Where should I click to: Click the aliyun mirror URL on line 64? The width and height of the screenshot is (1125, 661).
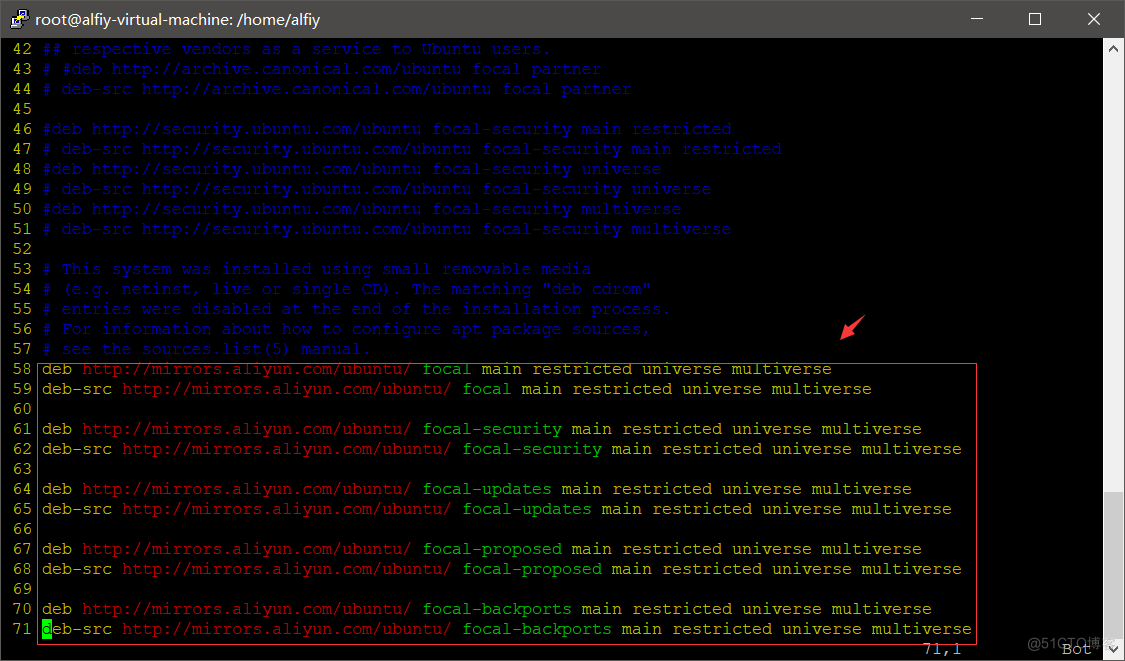247,489
